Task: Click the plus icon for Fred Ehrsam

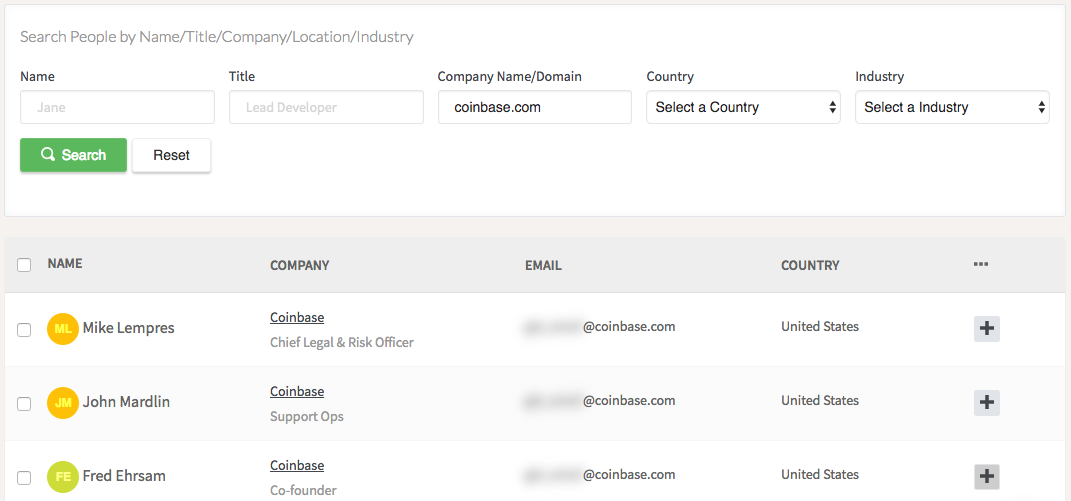Action: point(987,476)
